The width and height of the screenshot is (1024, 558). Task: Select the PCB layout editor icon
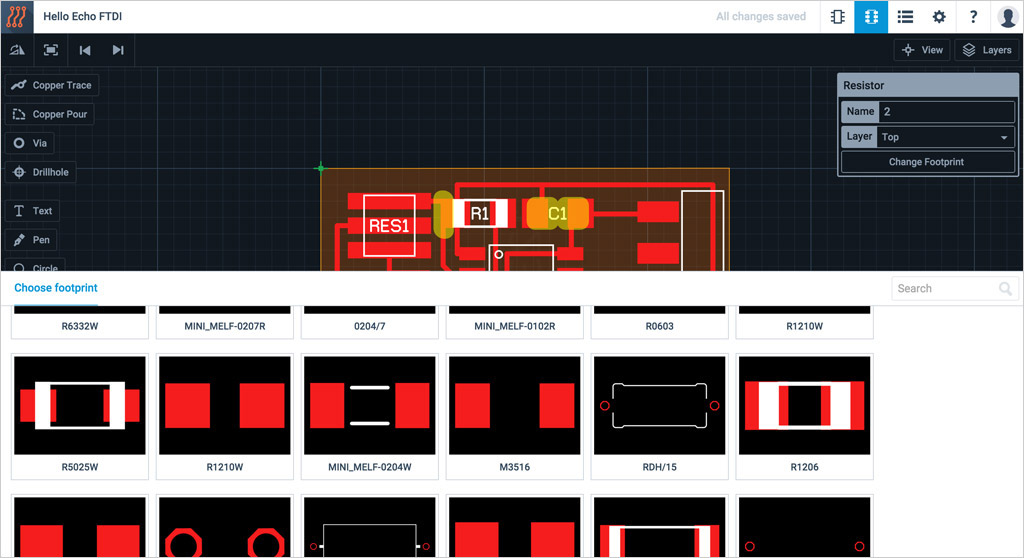[871, 17]
